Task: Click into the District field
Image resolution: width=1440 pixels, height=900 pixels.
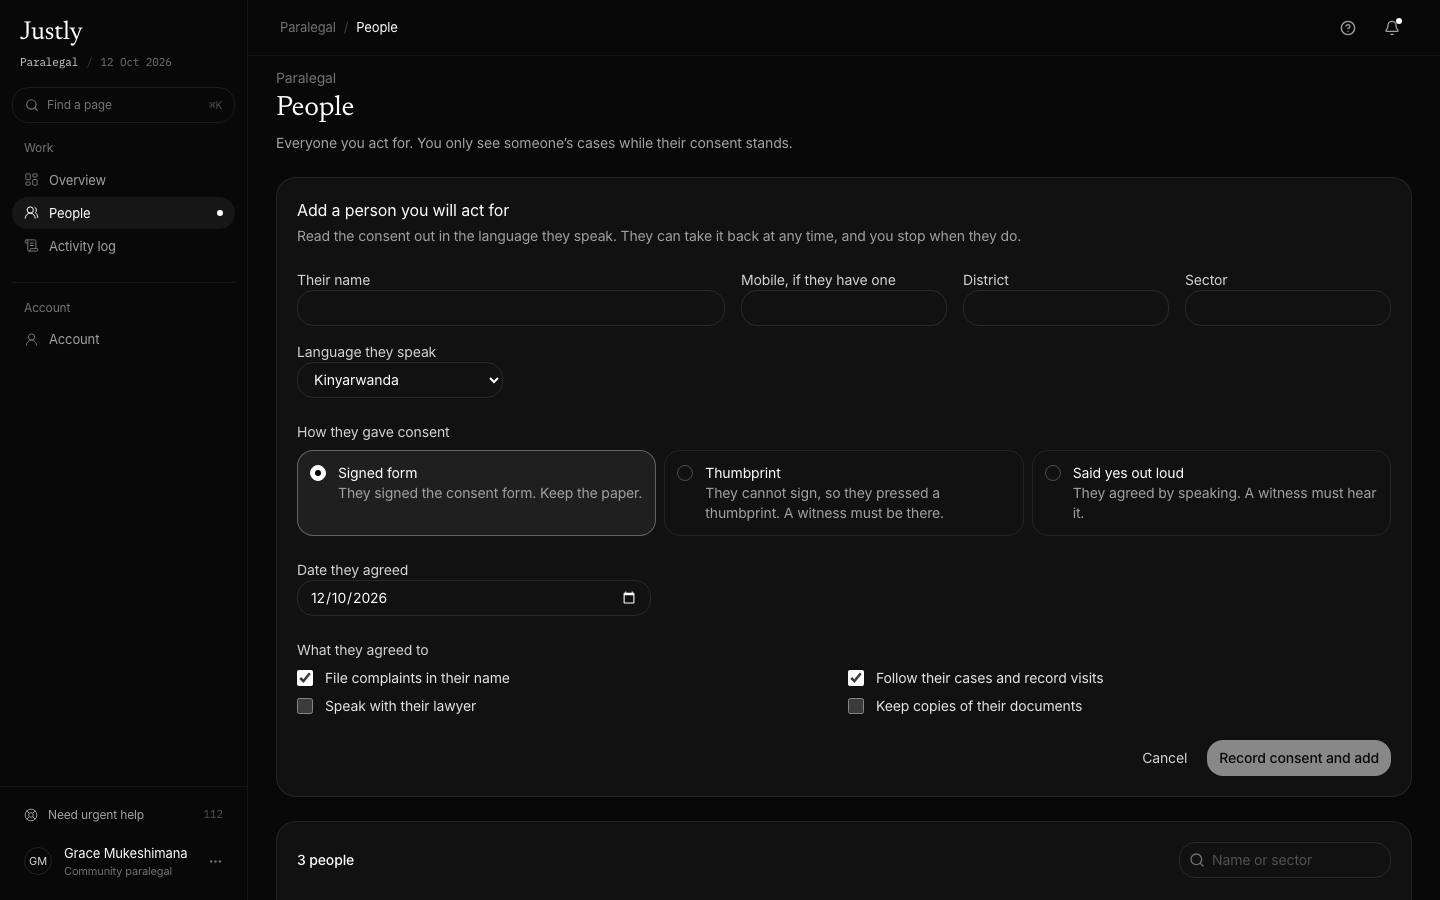Action: pyautogui.click(x=1066, y=308)
